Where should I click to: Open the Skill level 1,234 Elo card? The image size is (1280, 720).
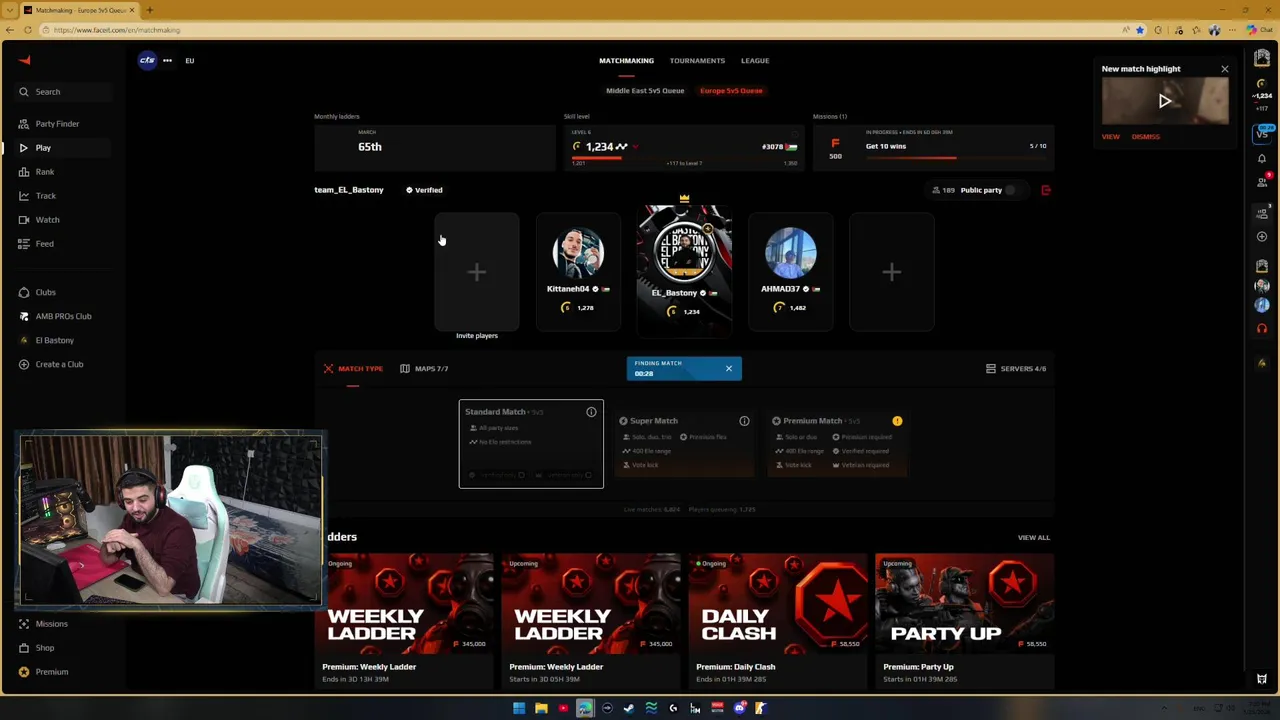[x=683, y=146]
